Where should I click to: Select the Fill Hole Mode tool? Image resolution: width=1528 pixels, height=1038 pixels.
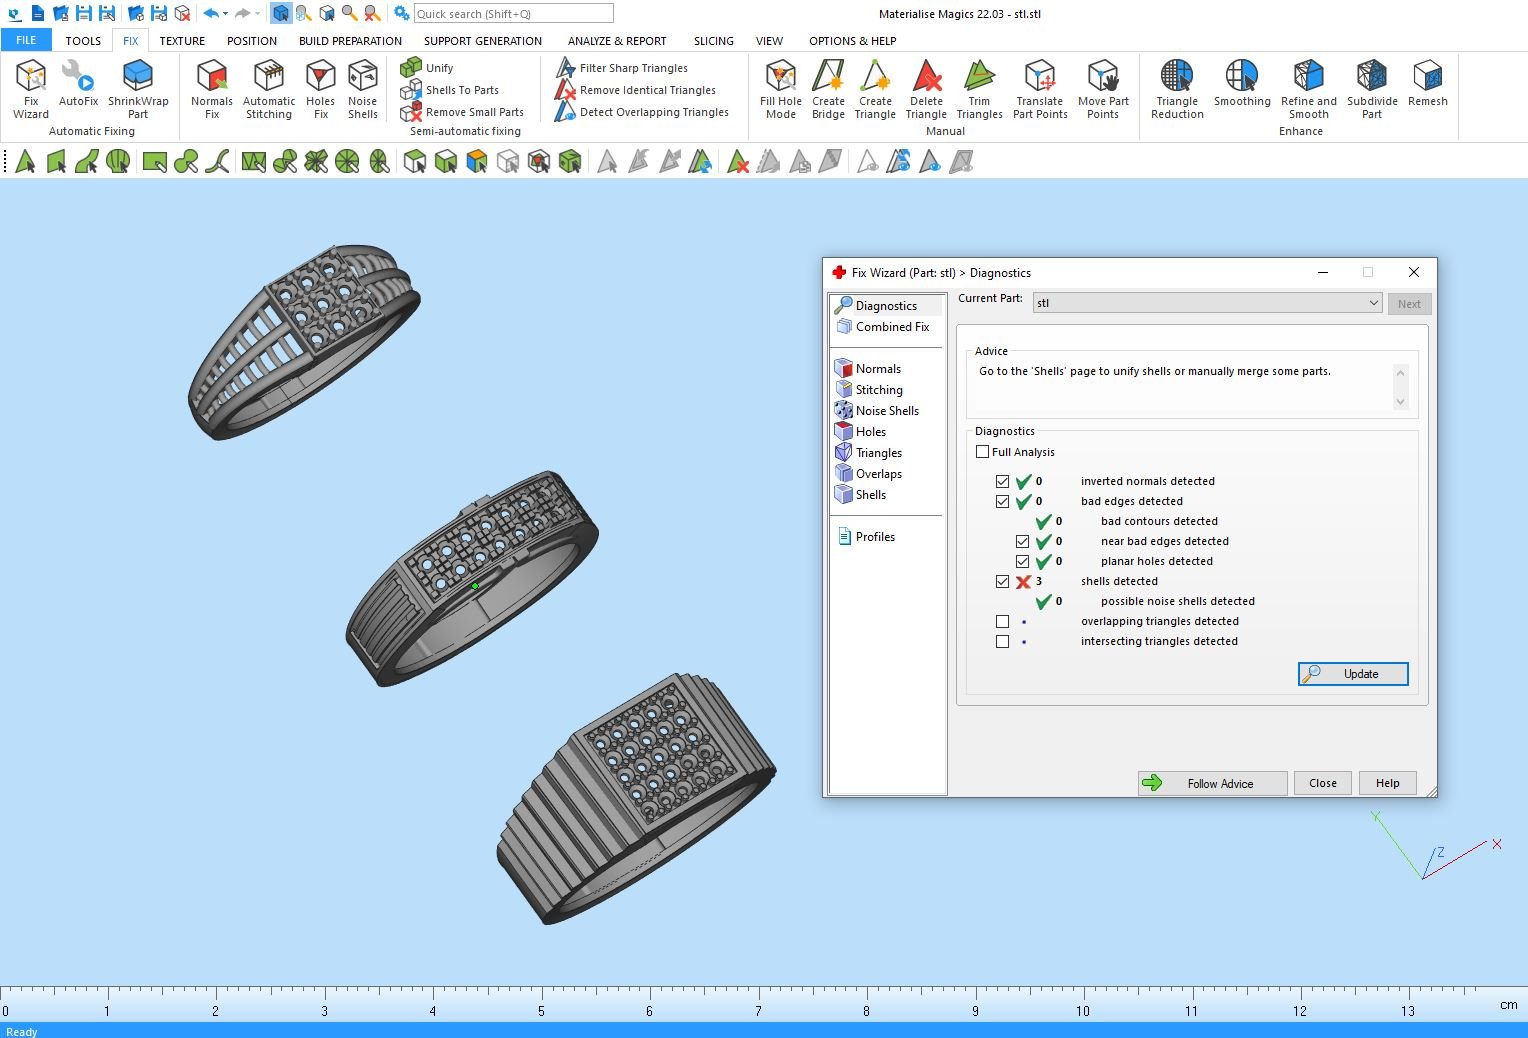click(780, 88)
